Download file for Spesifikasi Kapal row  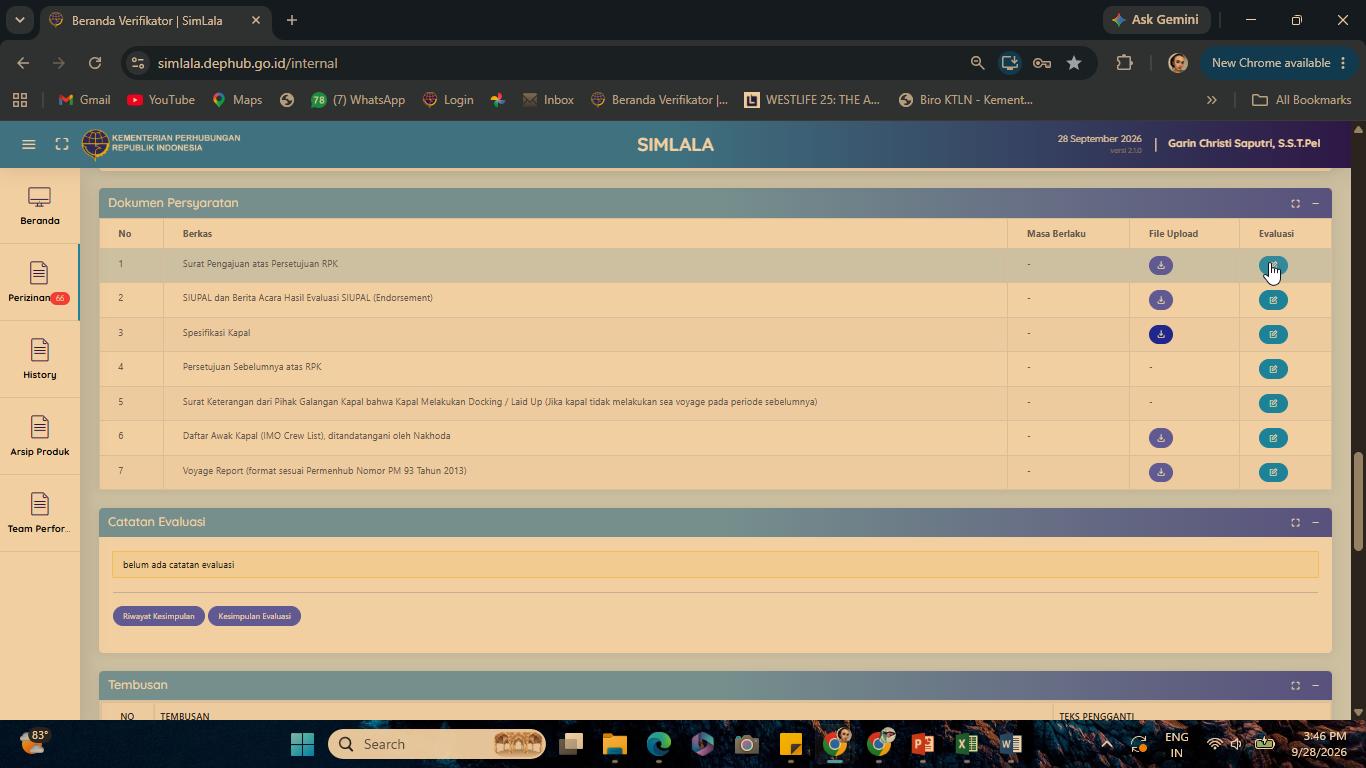coord(1161,334)
